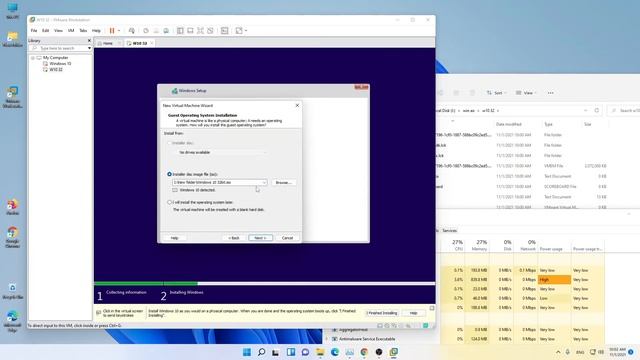Take a snapshot of this virtual machine
Screen dimensions: 640x360
coord(146,31)
